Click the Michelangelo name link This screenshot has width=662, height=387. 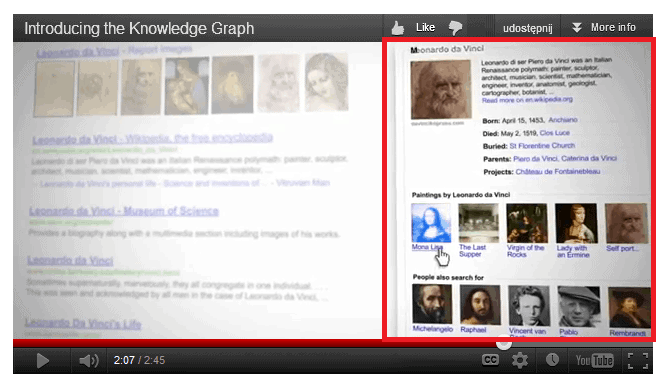pyautogui.click(x=433, y=329)
